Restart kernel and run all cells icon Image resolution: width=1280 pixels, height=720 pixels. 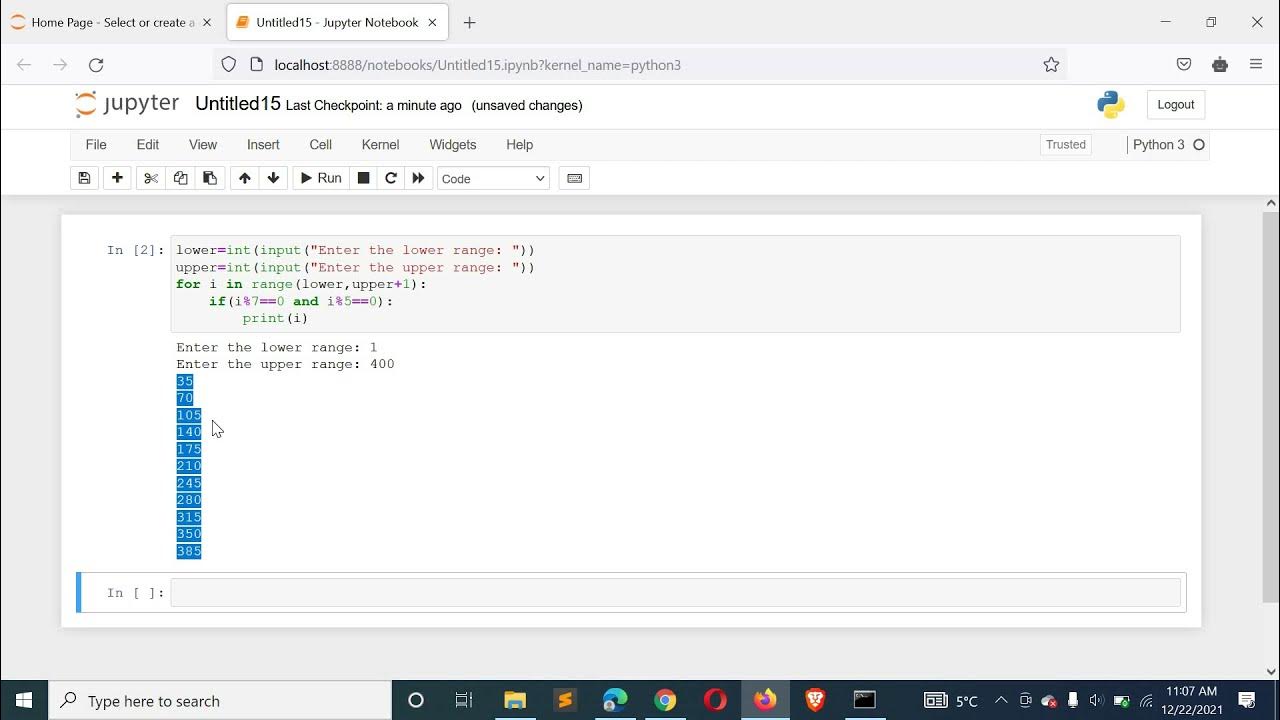coord(419,178)
